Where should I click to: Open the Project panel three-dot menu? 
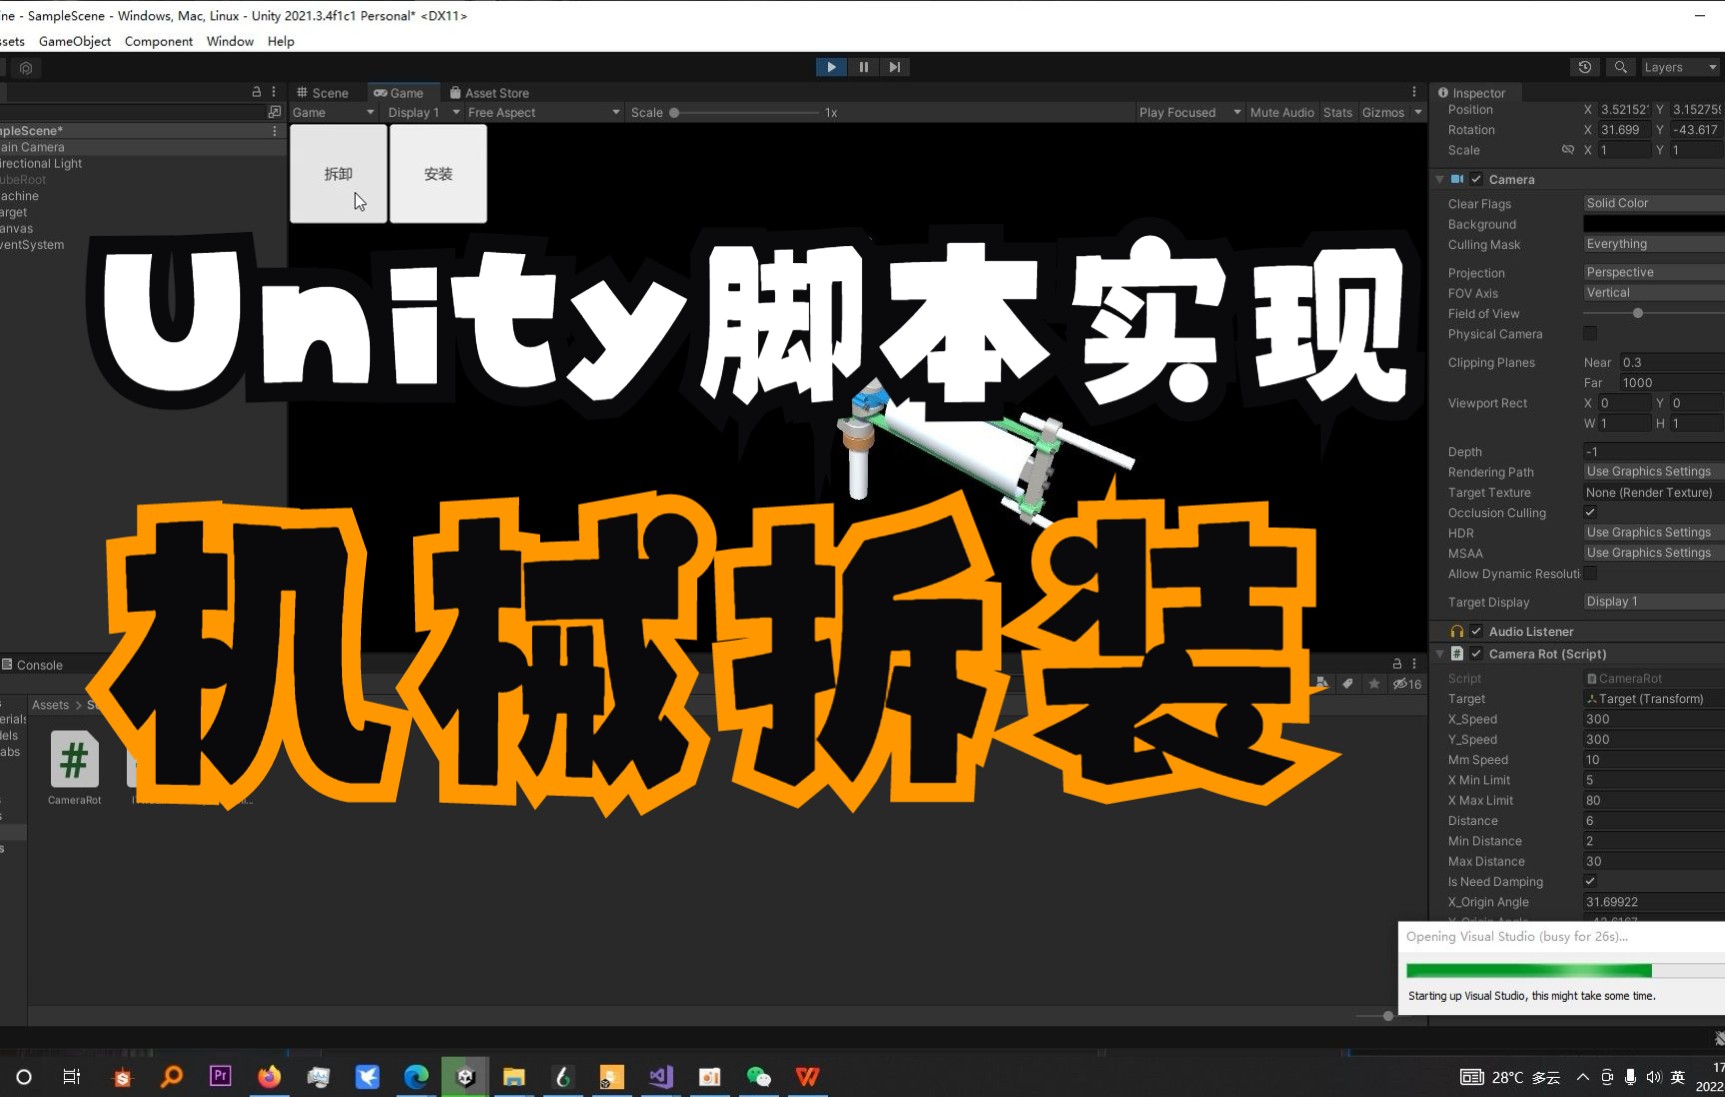pos(1414,664)
